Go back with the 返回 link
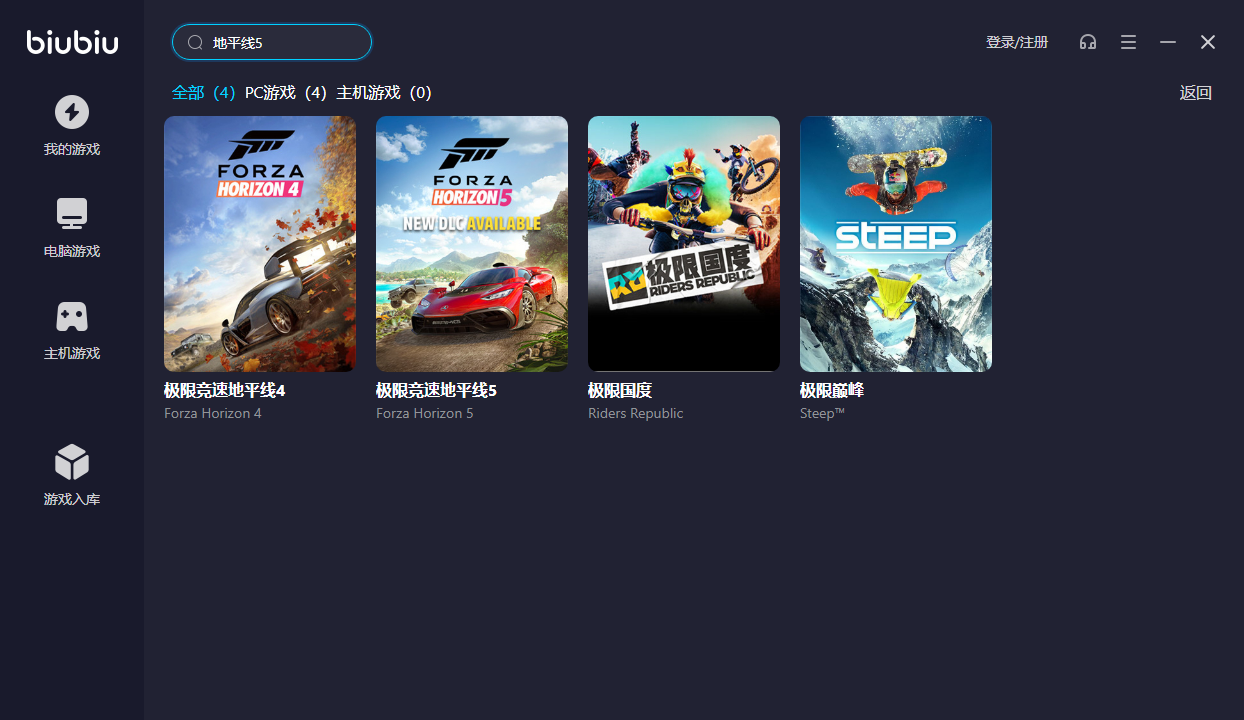 pyautogui.click(x=1196, y=93)
